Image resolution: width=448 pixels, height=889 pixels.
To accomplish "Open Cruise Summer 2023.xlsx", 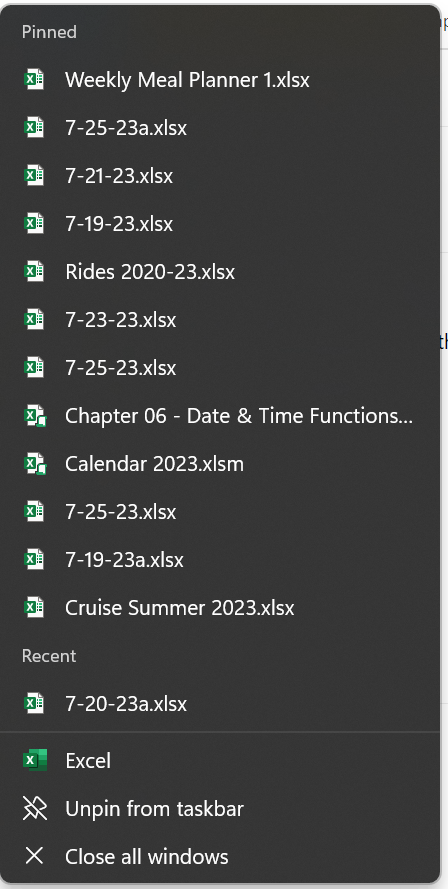I will click(x=220, y=608).
